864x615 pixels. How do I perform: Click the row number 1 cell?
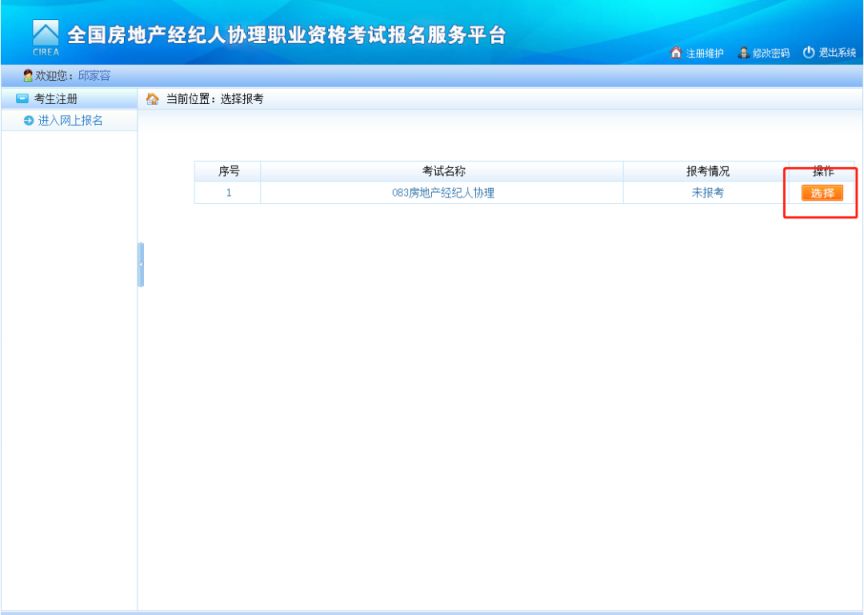(x=228, y=192)
